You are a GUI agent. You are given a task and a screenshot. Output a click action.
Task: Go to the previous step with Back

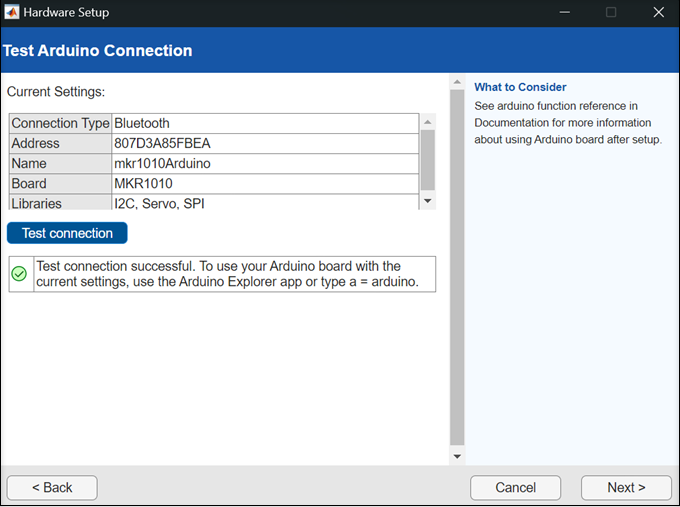(x=52, y=488)
